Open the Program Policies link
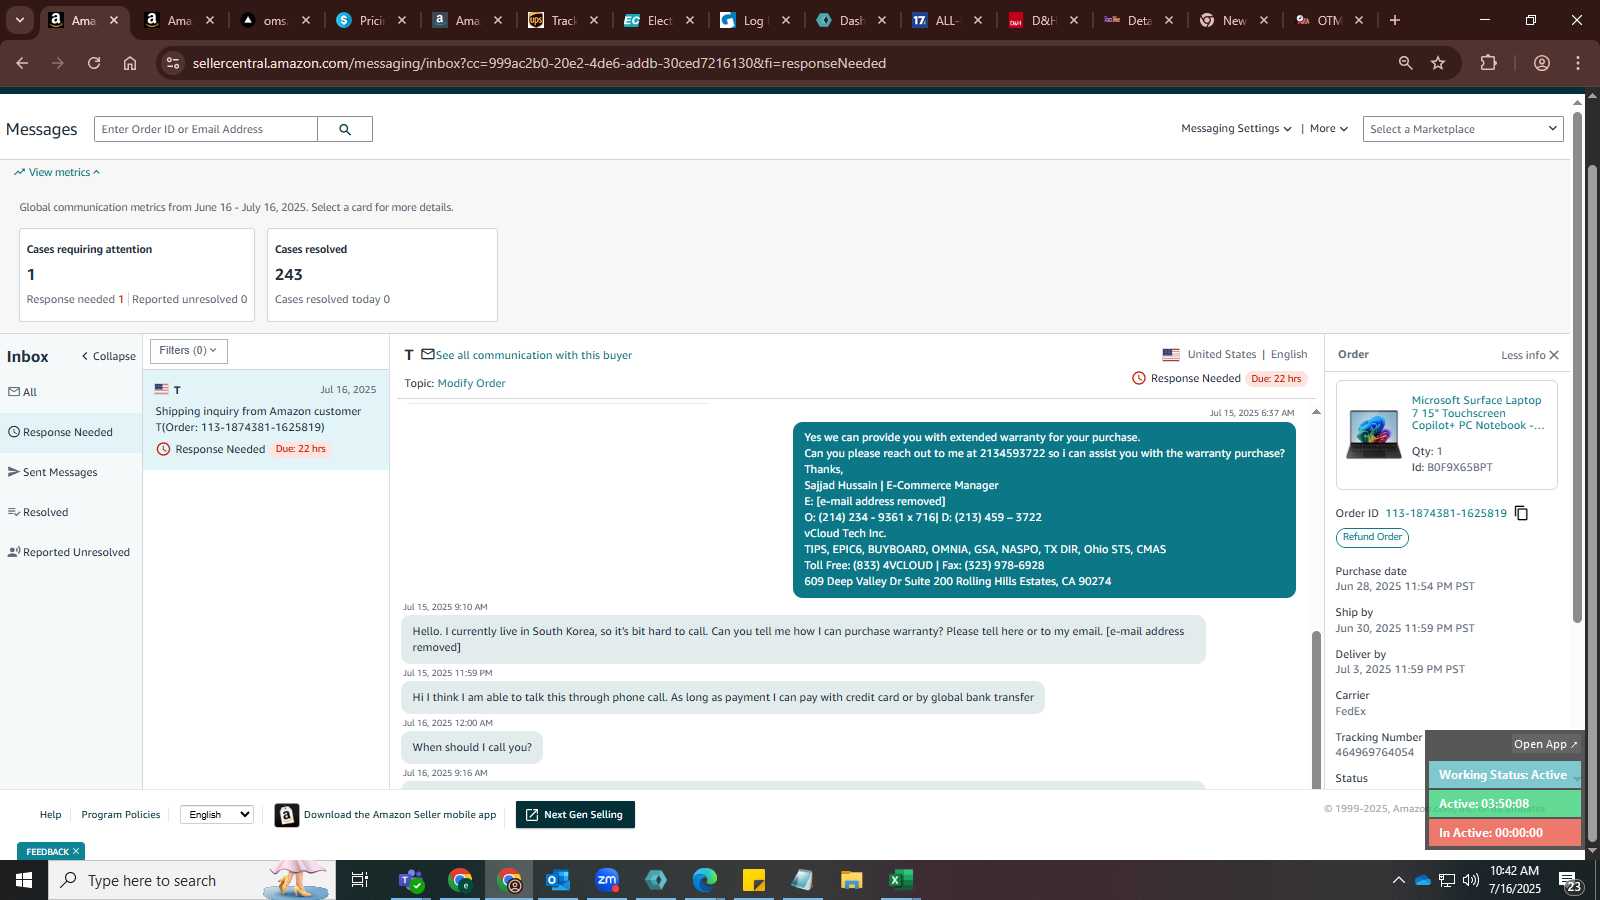Screen dimensions: 1600x900 pos(121,815)
